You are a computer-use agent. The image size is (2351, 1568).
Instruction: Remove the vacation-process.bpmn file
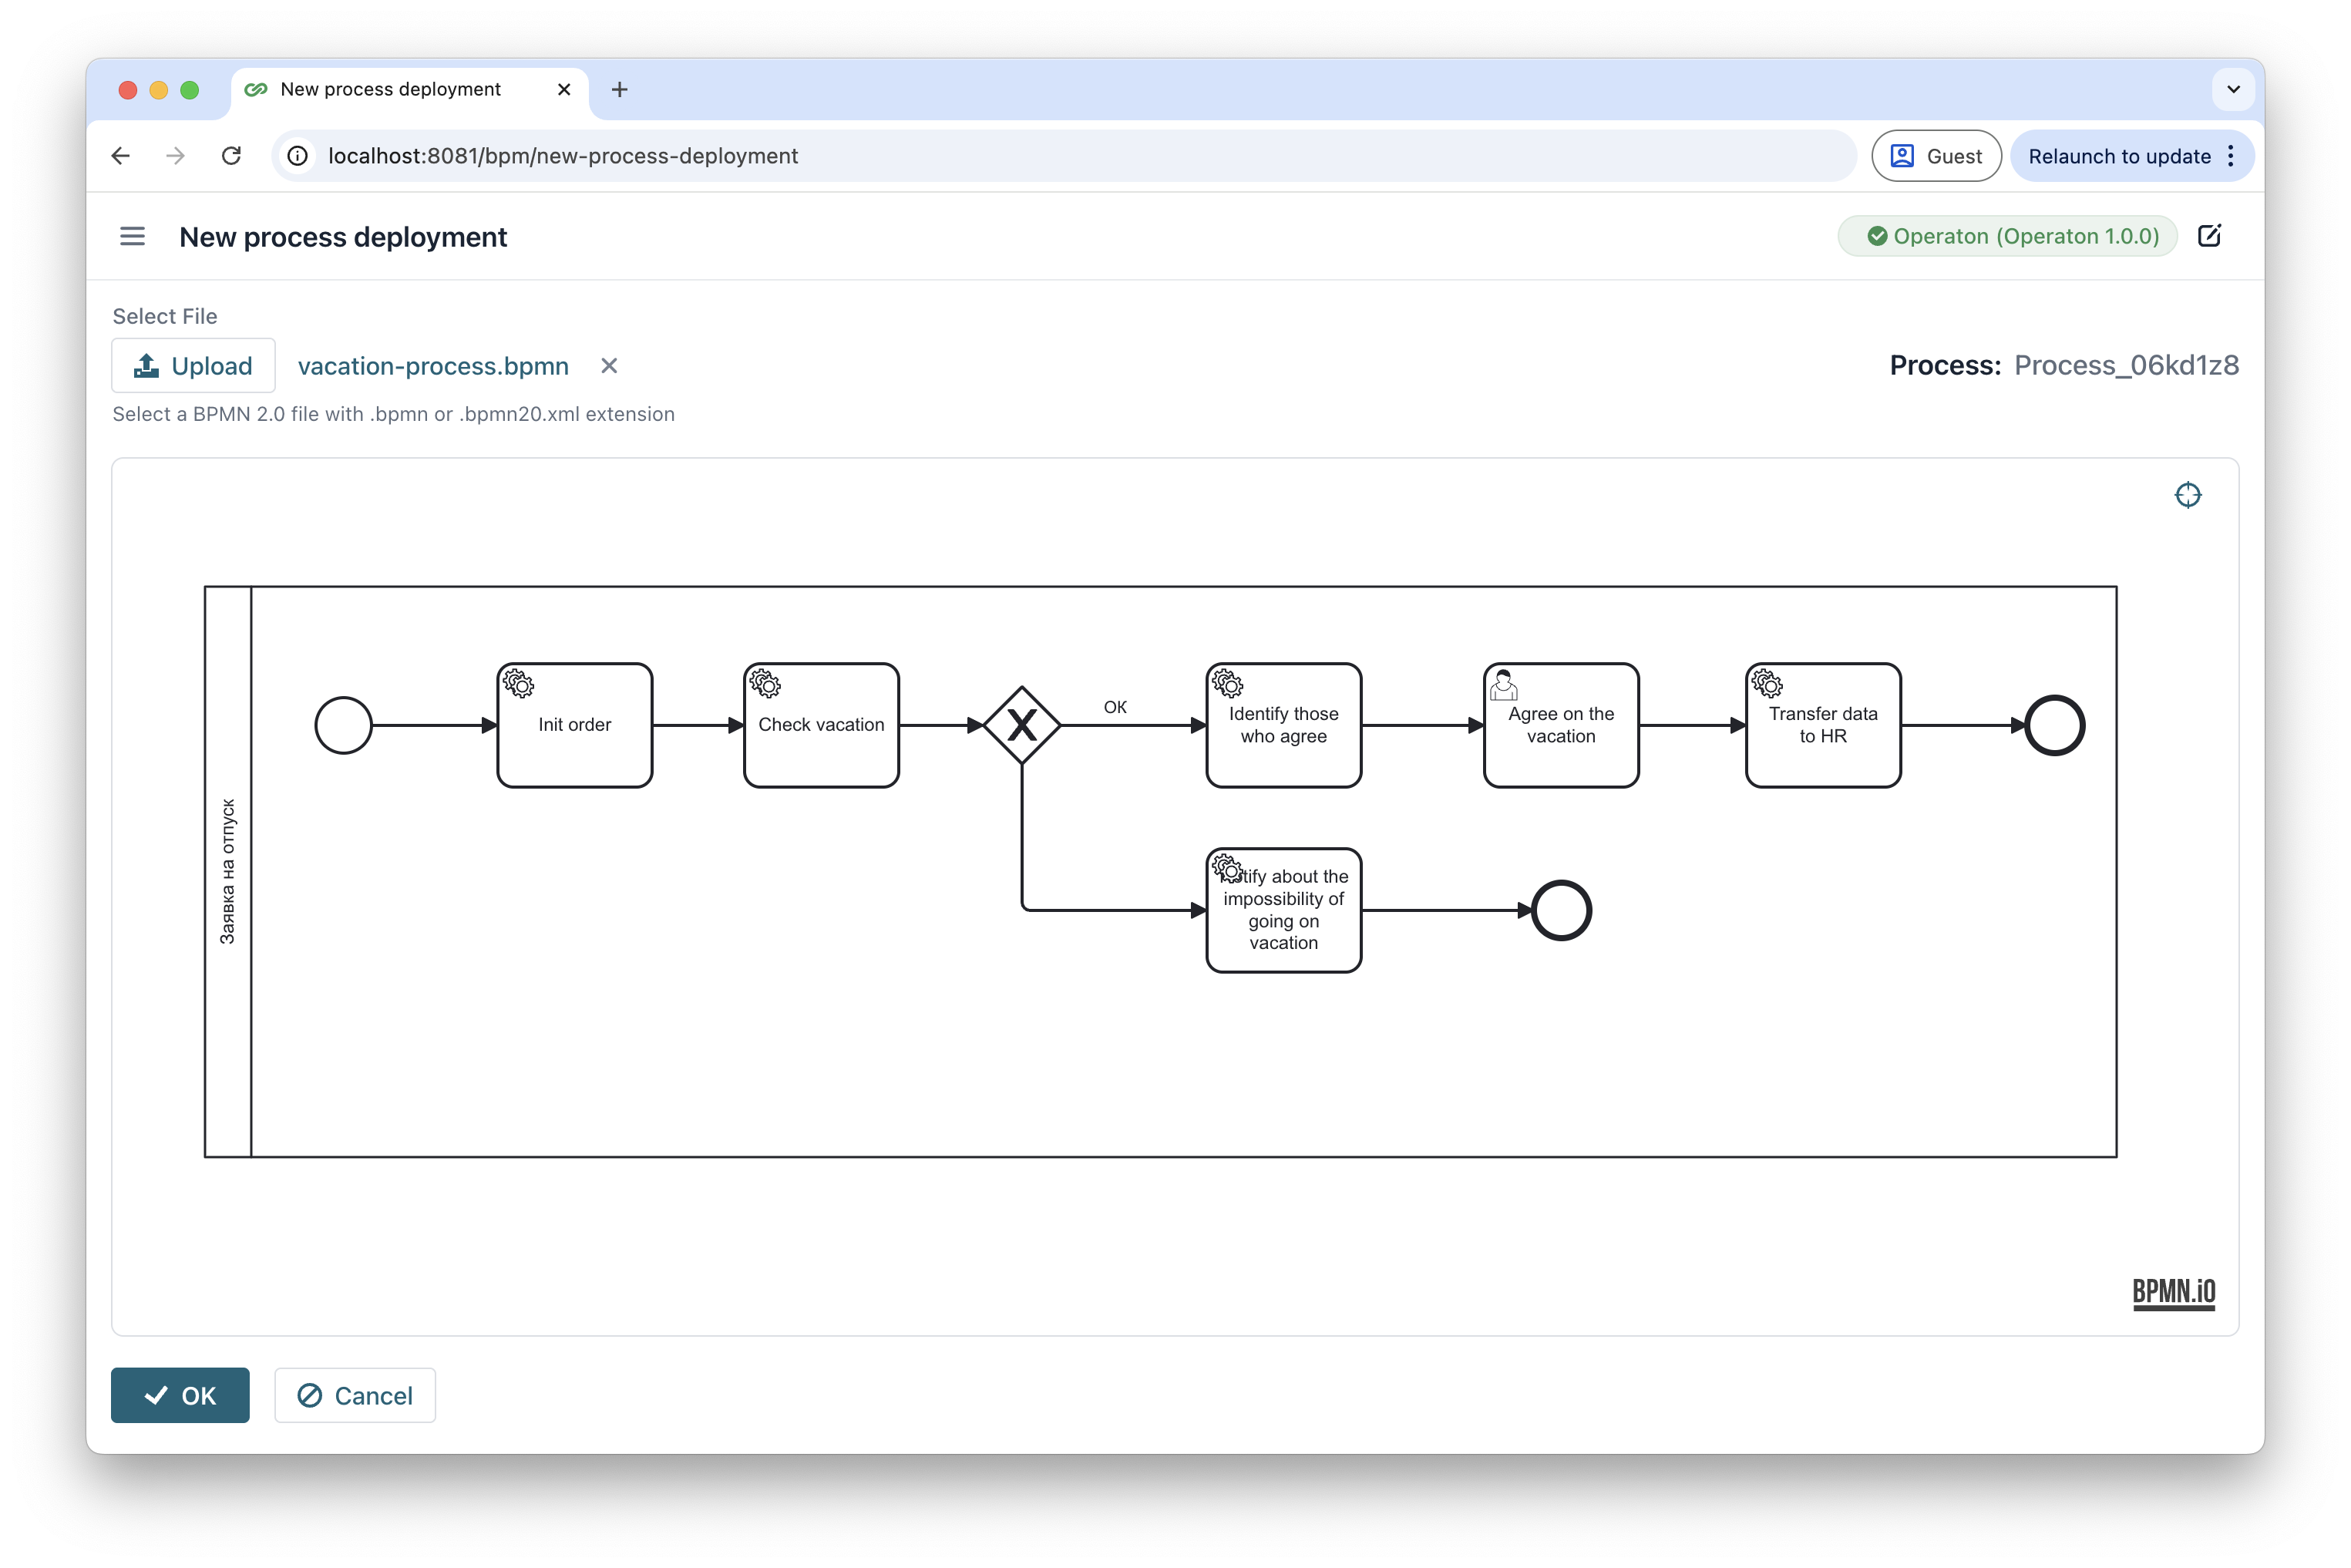pos(609,366)
